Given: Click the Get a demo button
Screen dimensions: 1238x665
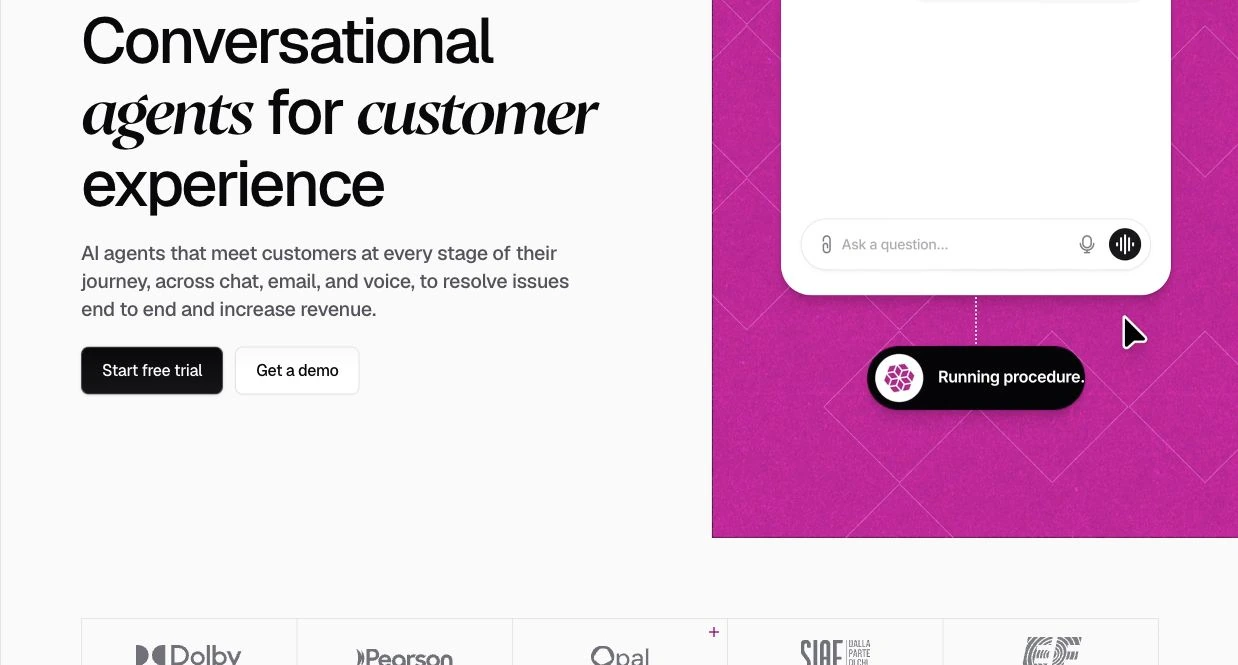Looking at the screenshot, I should click(297, 370).
